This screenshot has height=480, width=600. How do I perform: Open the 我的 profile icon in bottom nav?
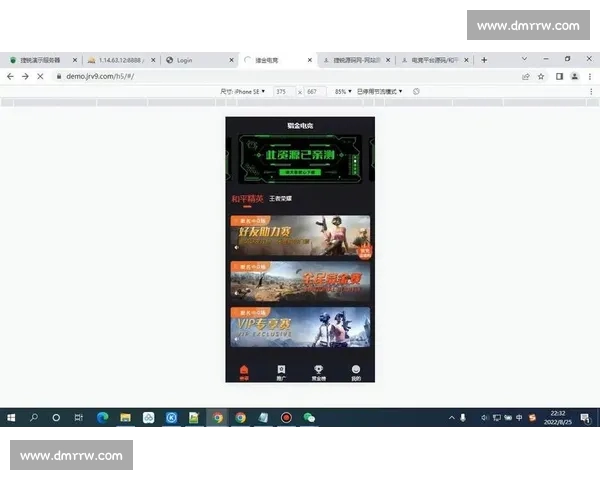pos(355,371)
